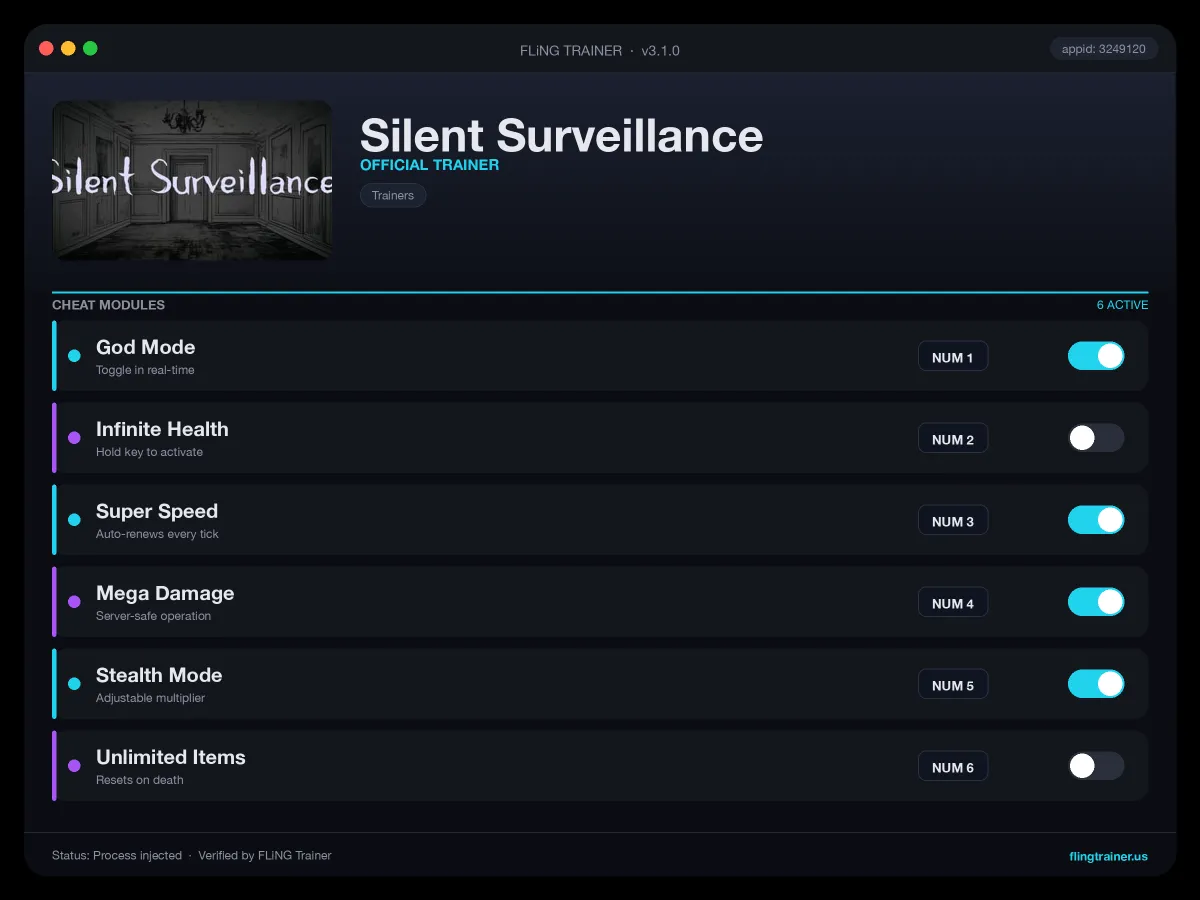Click the 'Auto-renews every tick' description
Image resolution: width=1200 pixels, height=900 pixels.
(157, 534)
